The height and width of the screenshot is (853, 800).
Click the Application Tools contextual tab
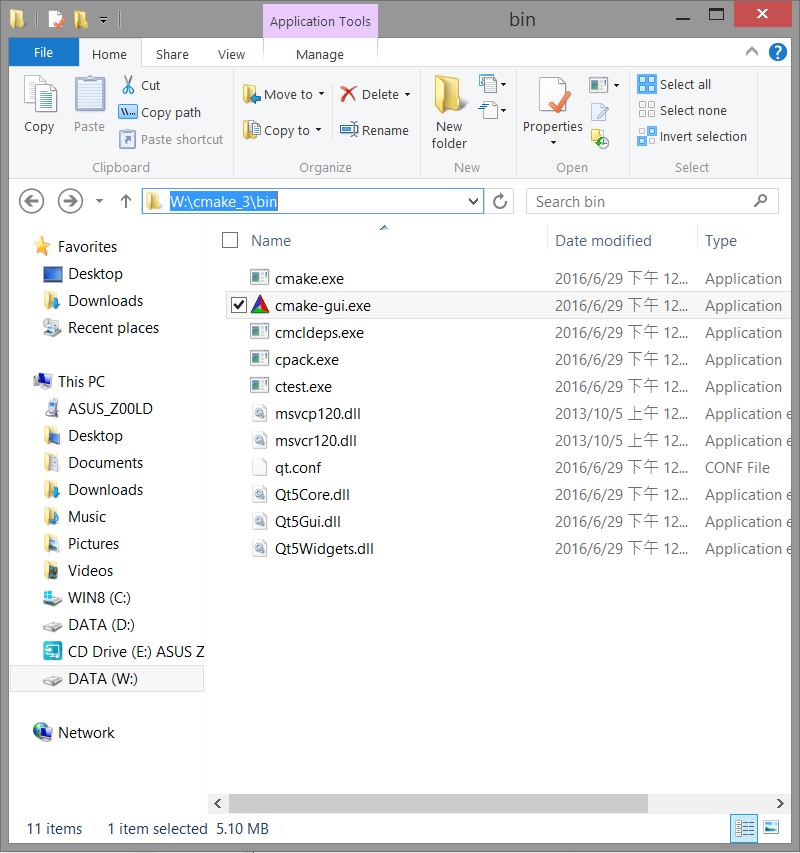pyautogui.click(x=320, y=21)
